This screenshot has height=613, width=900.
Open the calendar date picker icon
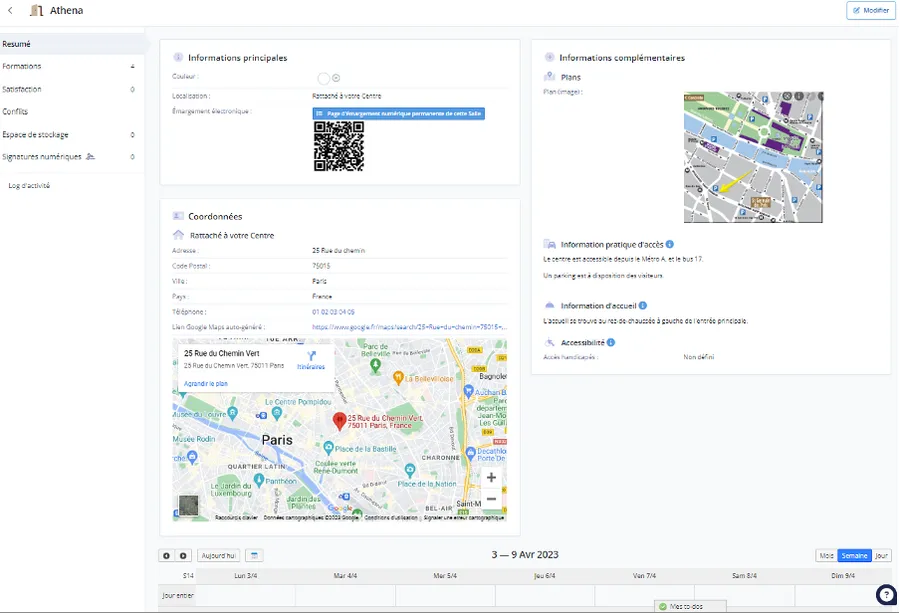pyautogui.click(x=255, y=556)
